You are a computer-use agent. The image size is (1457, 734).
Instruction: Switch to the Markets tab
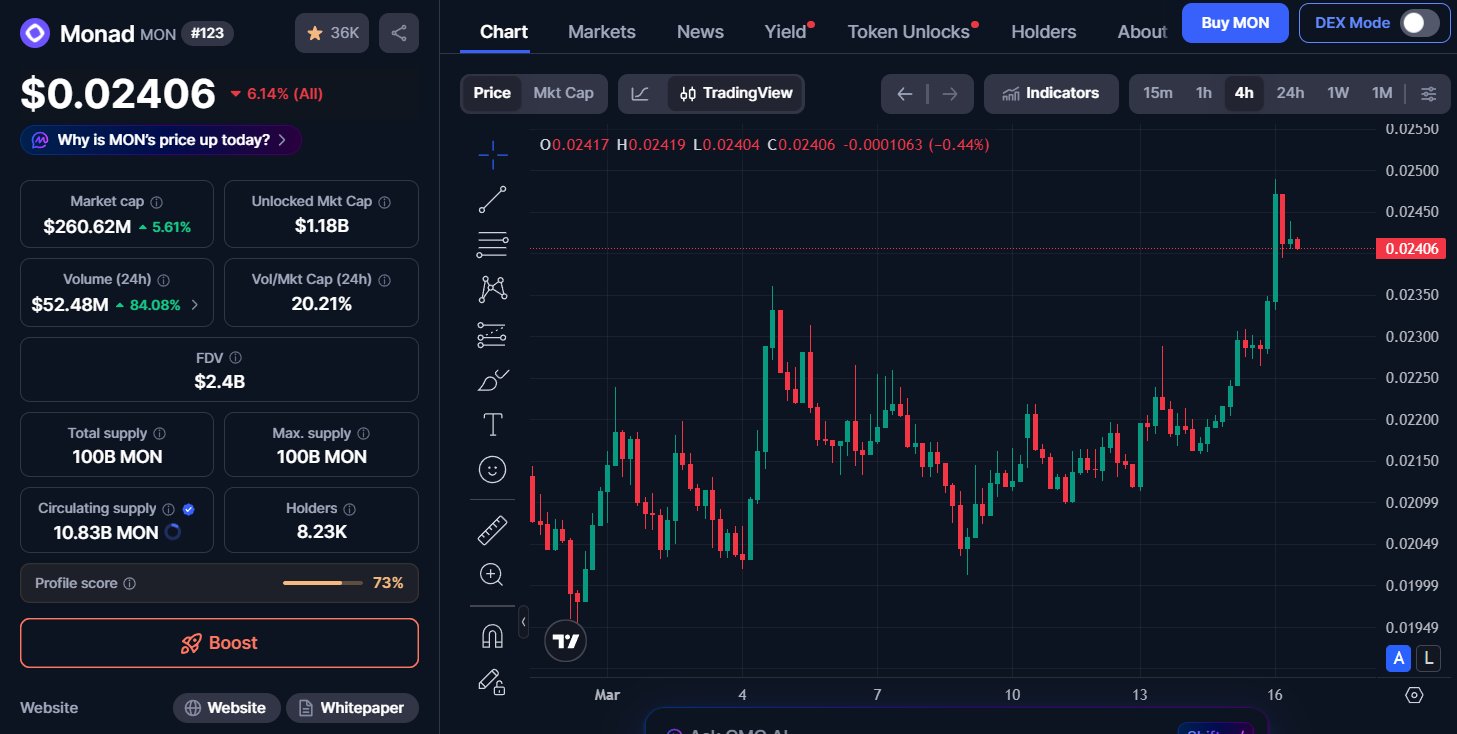[602, 32]
